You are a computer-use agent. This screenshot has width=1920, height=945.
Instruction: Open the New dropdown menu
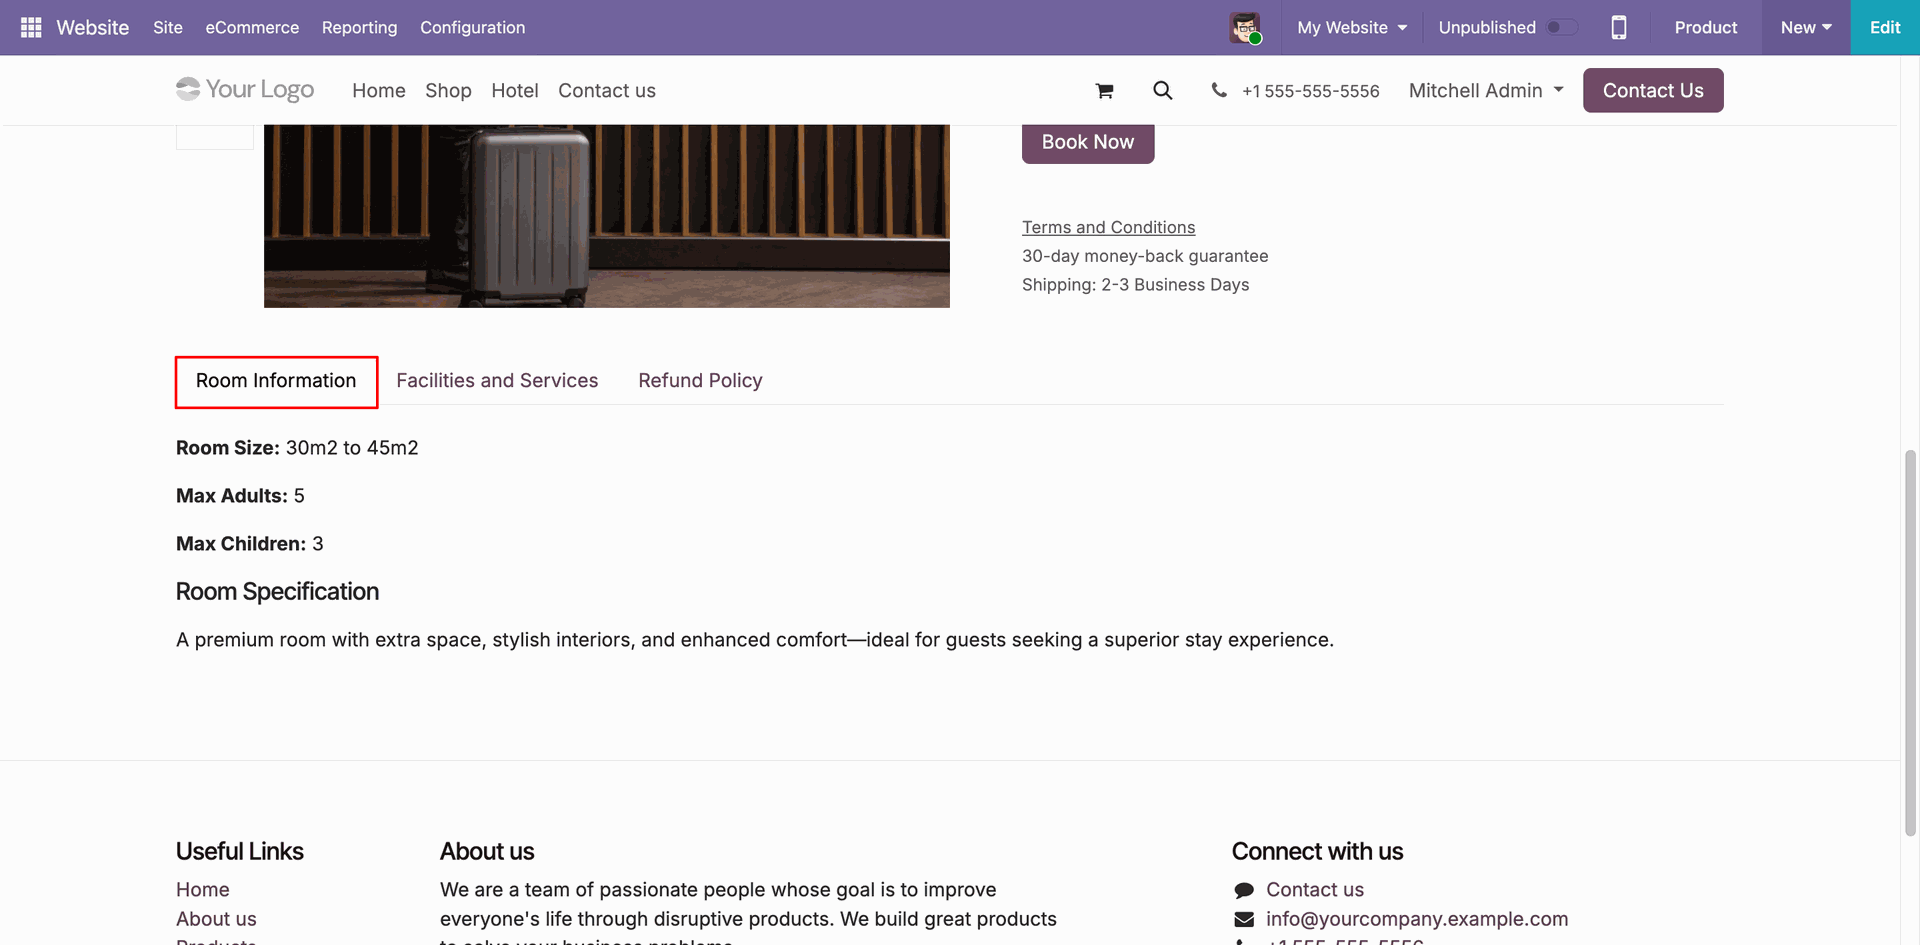pyautogui.click(x=1806, y=27)
